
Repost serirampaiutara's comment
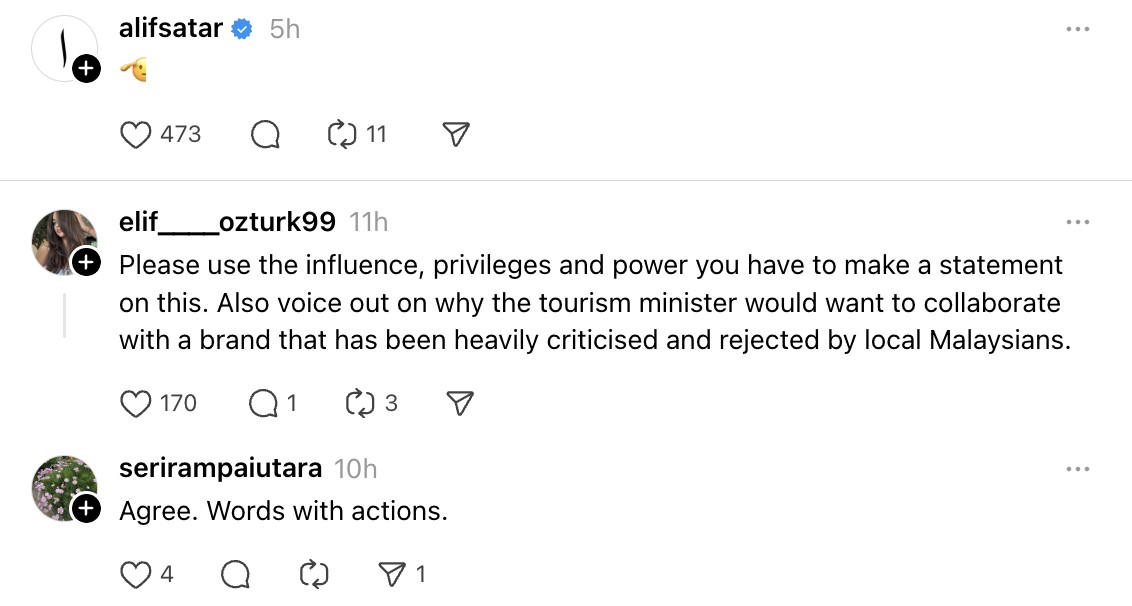(314, 574)
